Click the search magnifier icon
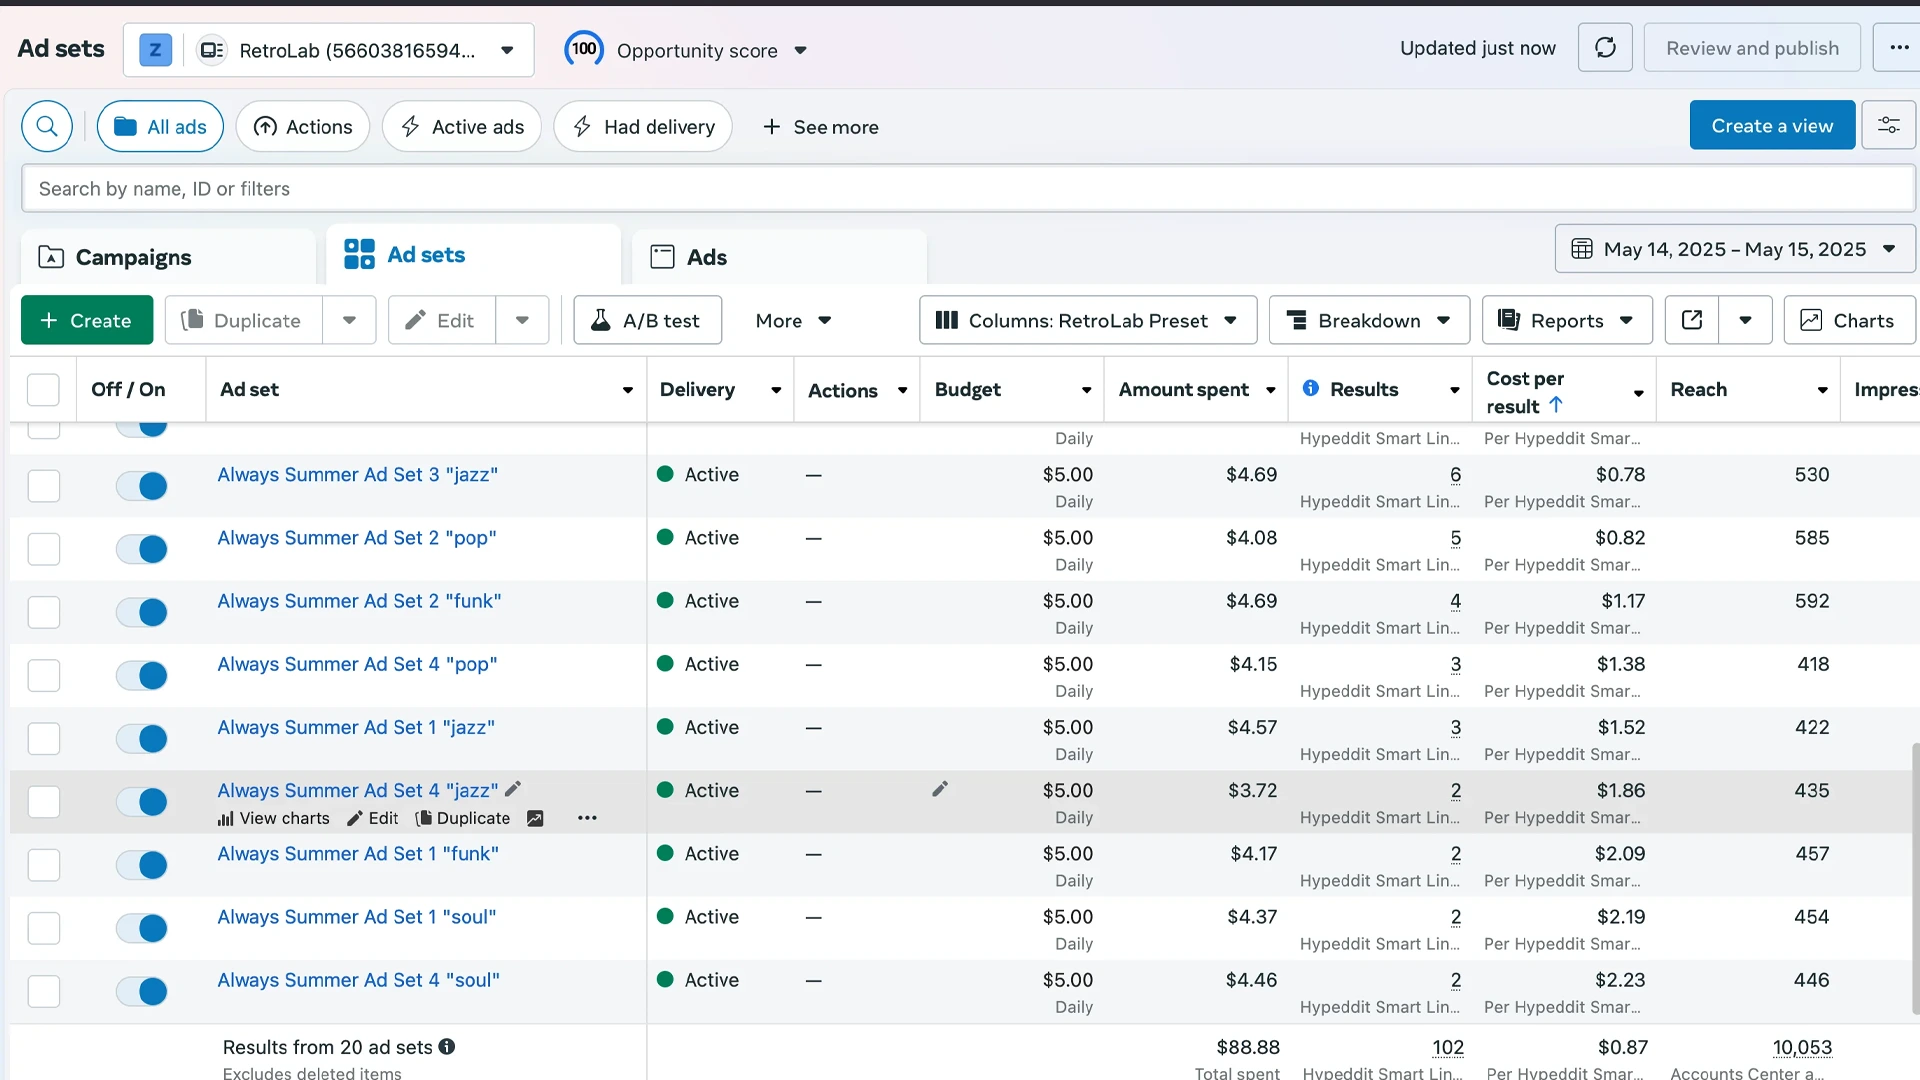The image size is (1920, 1080). coord(47,126)
